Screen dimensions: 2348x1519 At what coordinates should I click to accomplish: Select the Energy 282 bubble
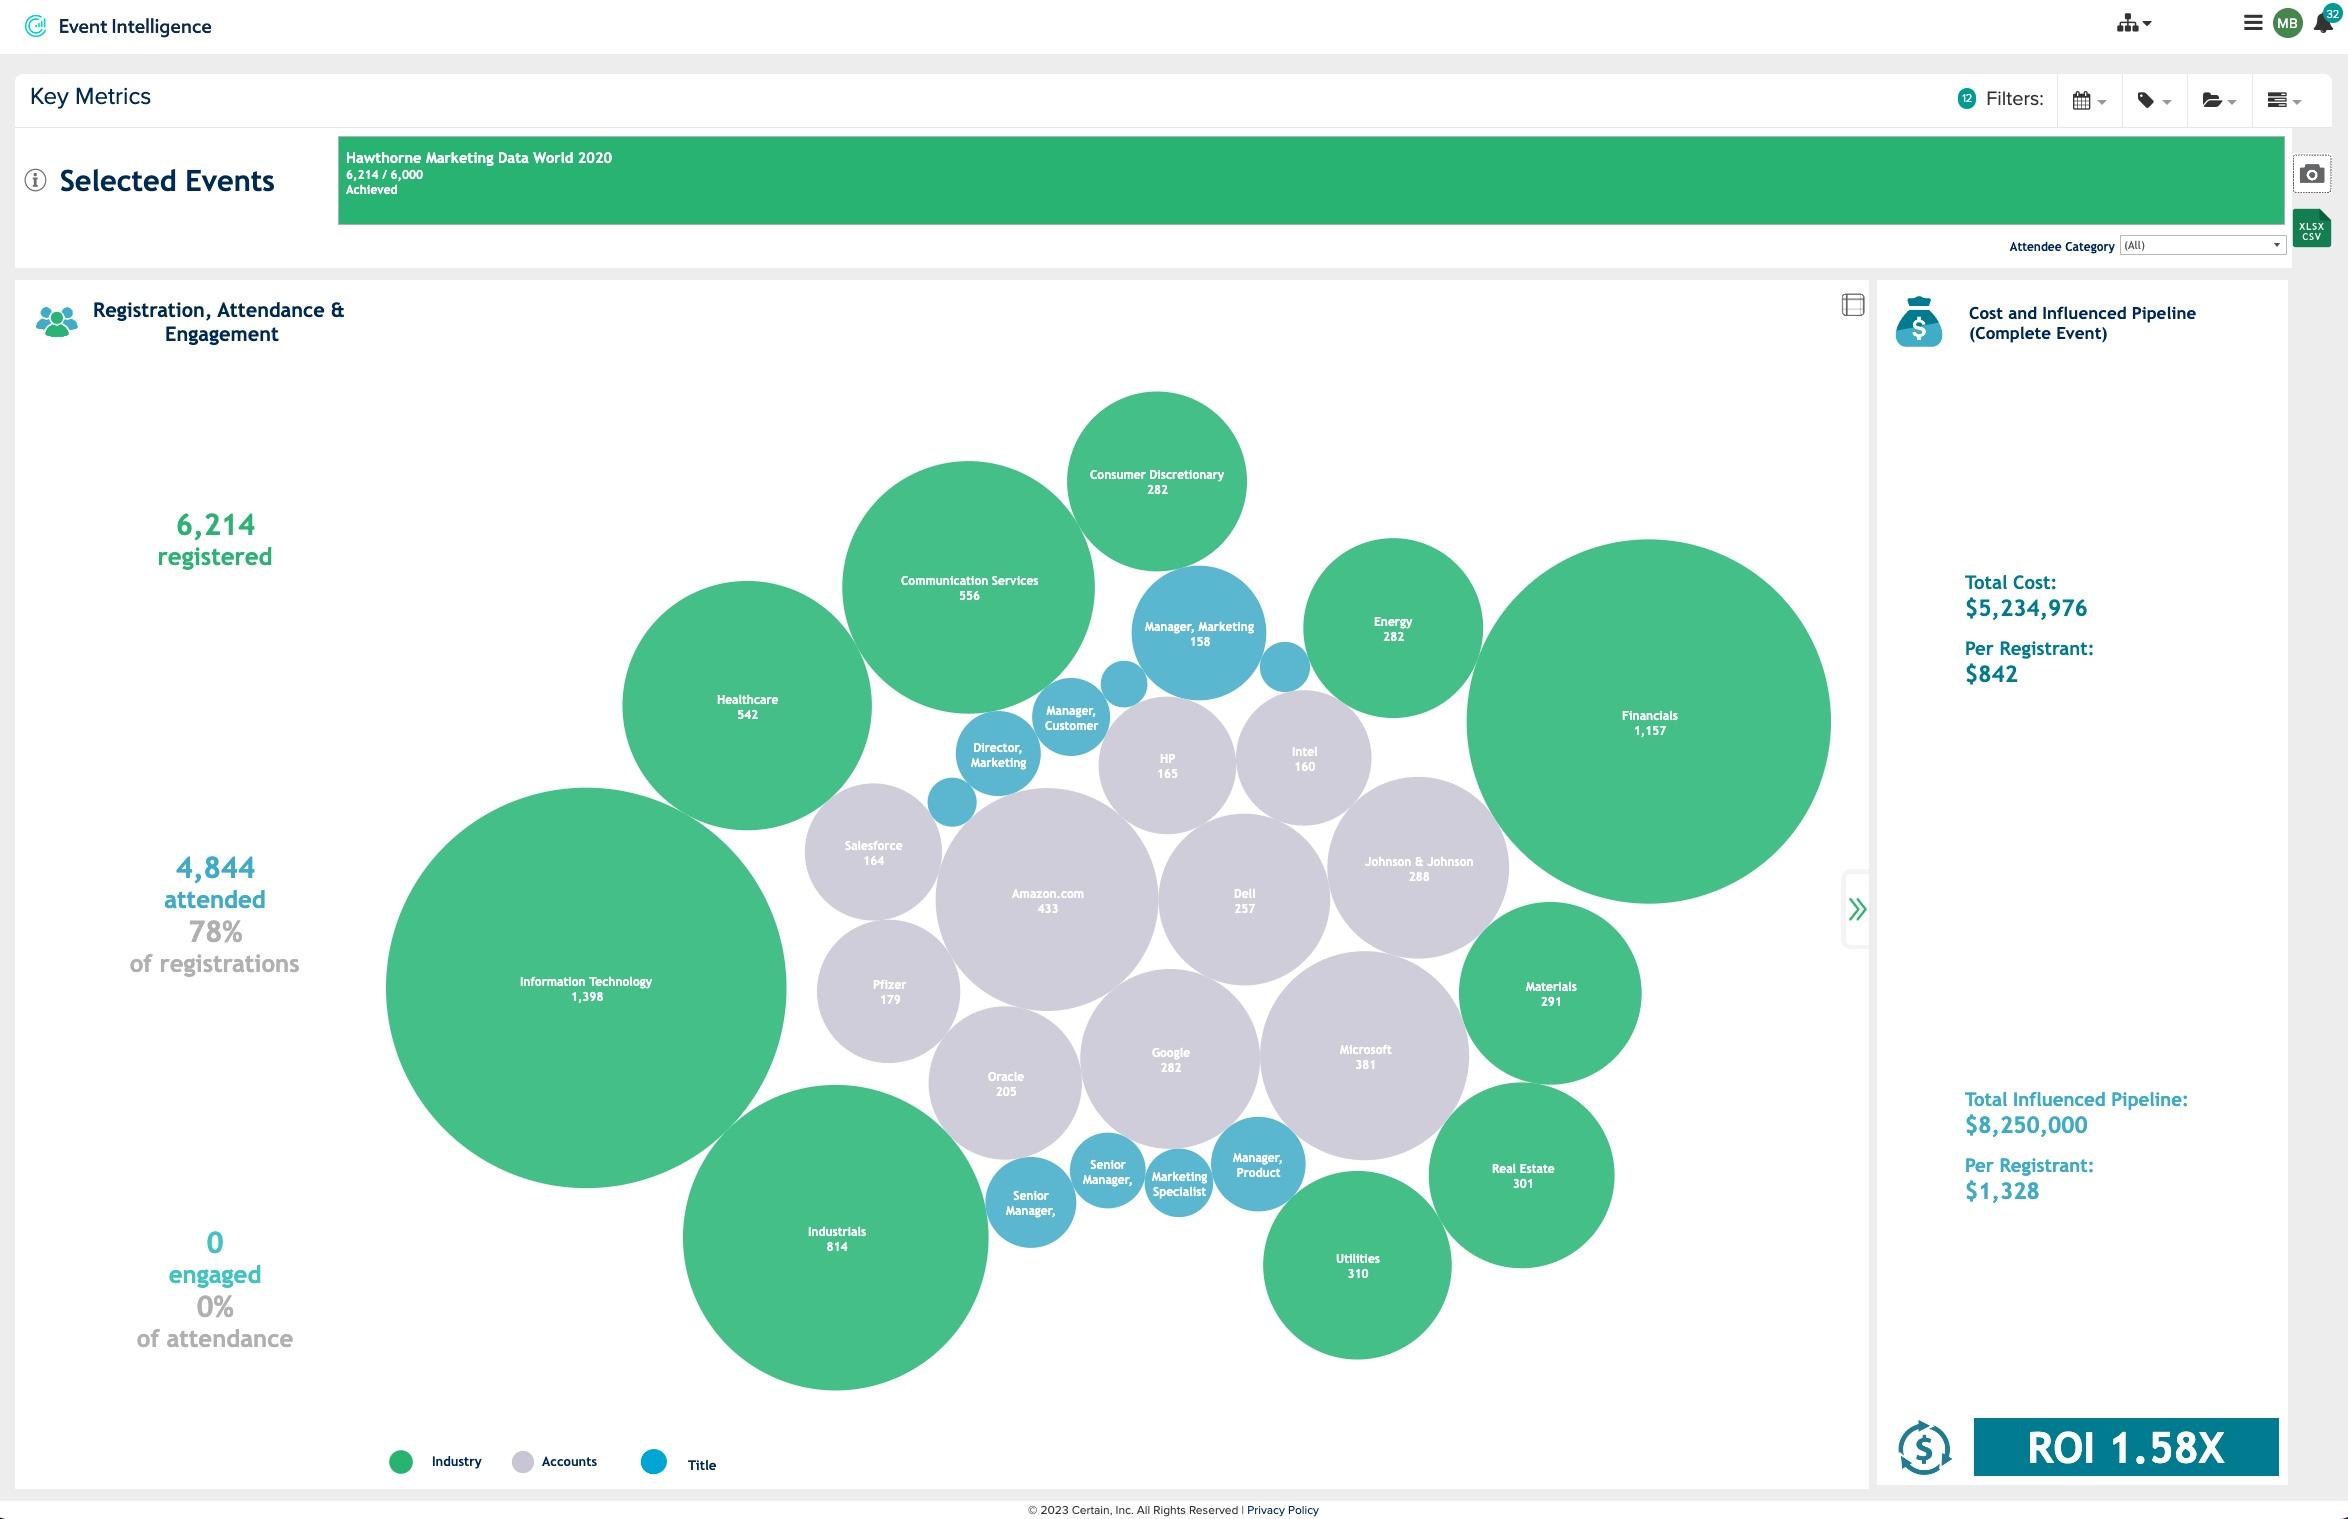coord(1393,628)
